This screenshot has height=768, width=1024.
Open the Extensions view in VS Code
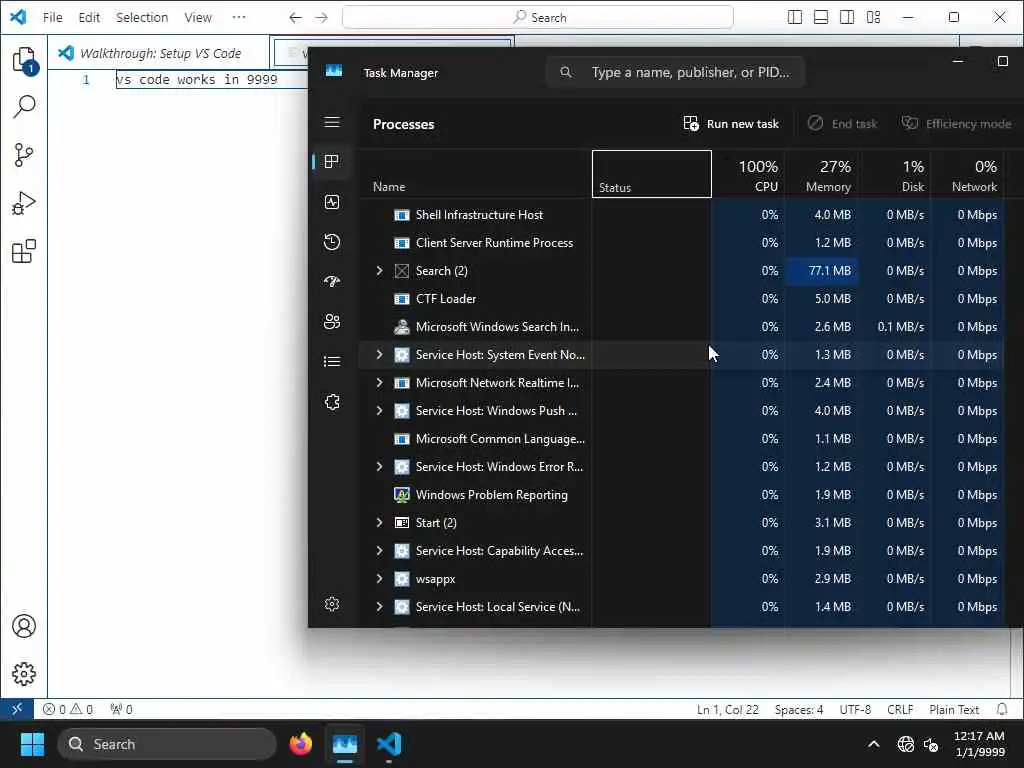tap(24, 251)
